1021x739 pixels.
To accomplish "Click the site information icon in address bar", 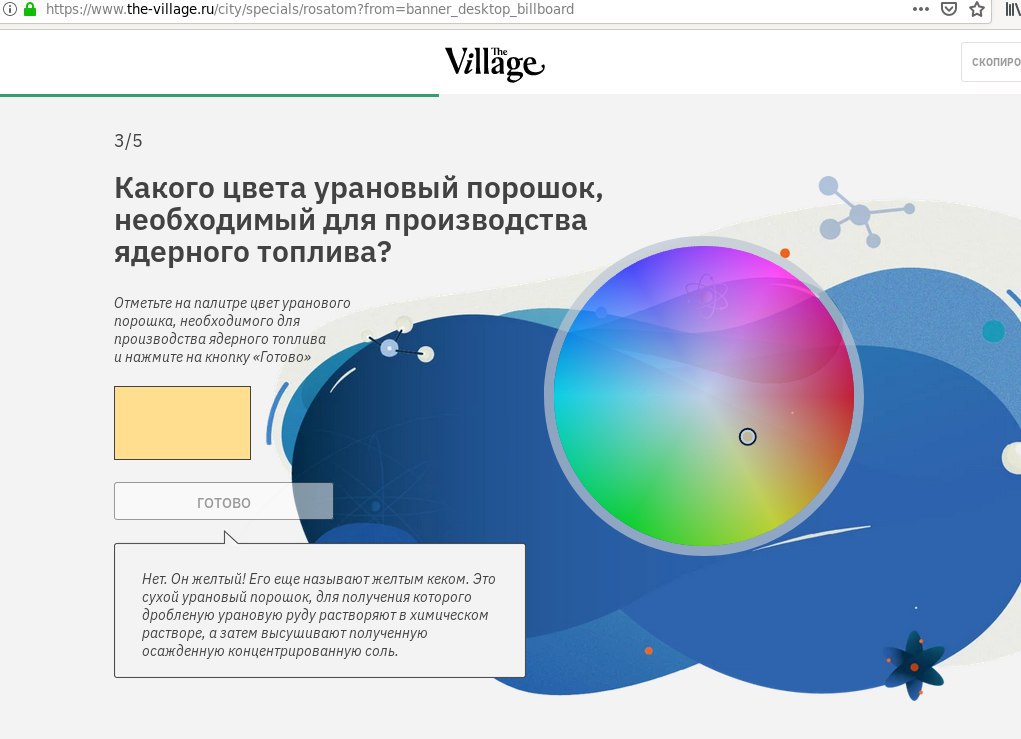I will click(9, 9).
